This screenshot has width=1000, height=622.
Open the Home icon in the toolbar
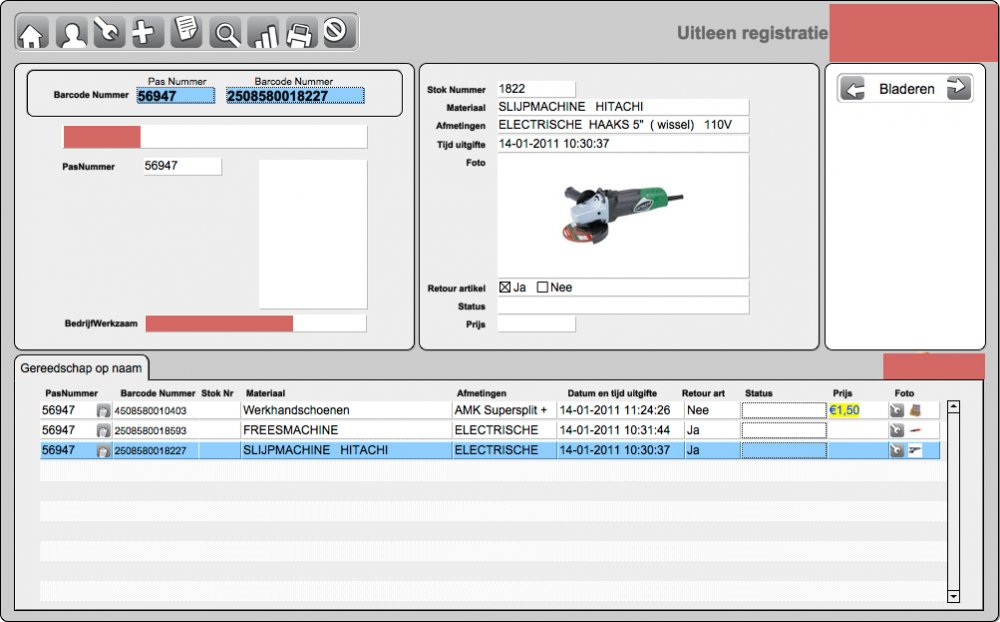(33, 33)
